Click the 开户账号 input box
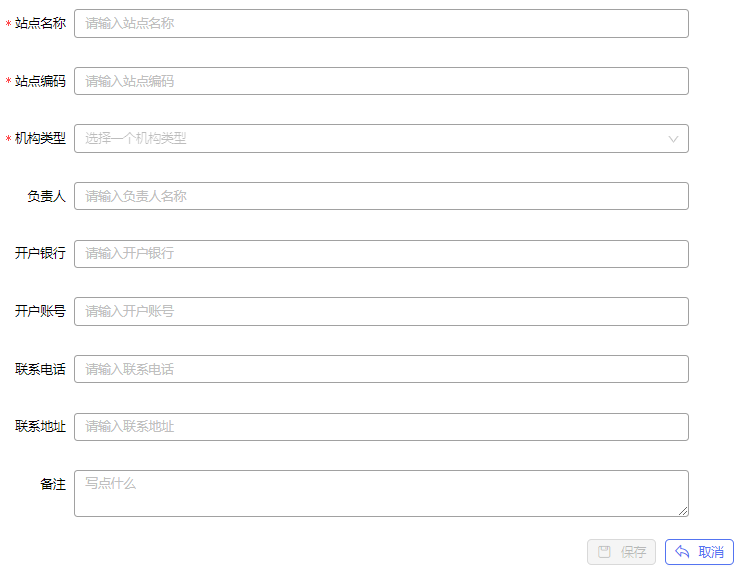 point(381,312)
